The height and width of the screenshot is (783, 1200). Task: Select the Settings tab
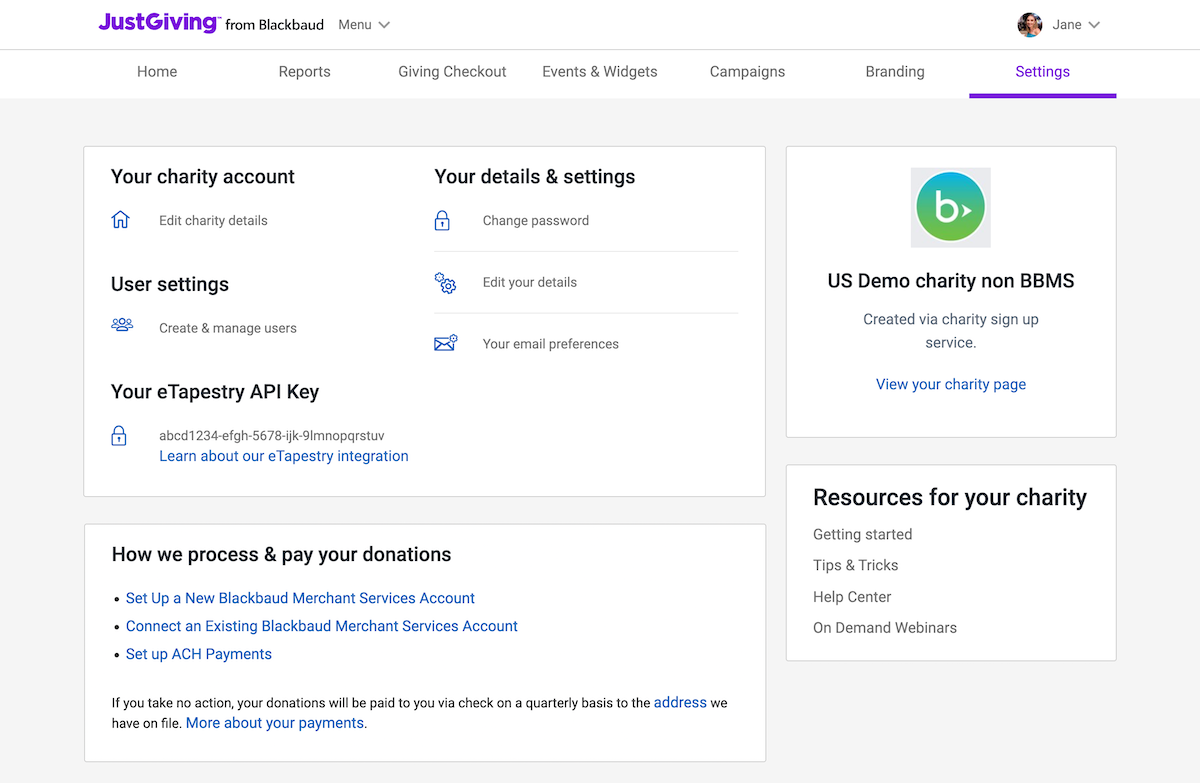tap(1042, 72)
